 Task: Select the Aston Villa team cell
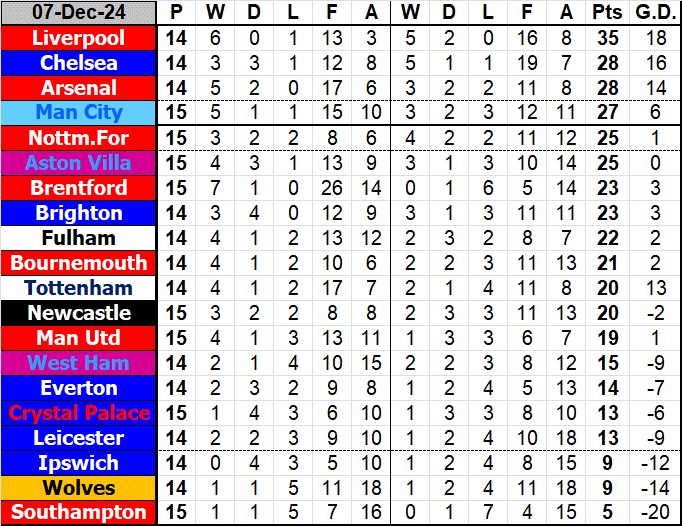(x=79, y=163)
